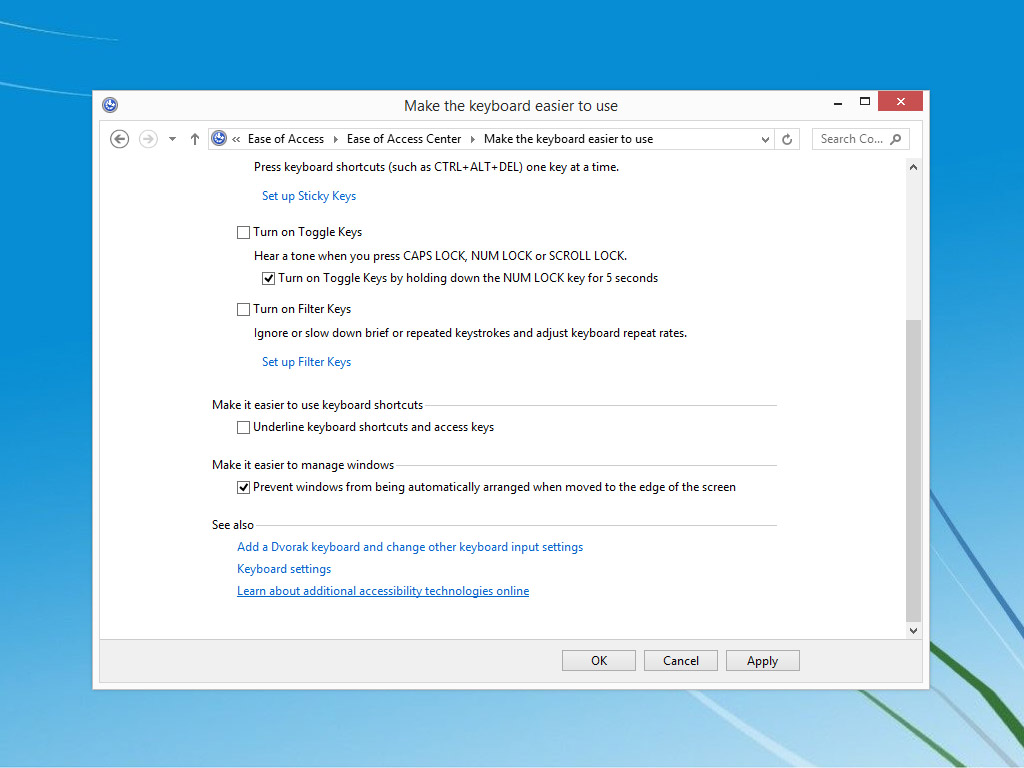This screenshot has height=768, width=1024.
Task: Enable Turn on Toggle Keys checkbox
Action: coord(244,232)
